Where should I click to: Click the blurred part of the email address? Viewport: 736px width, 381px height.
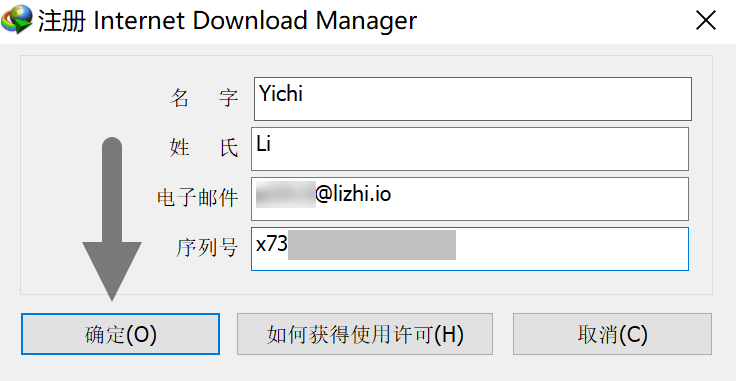(x=285, y=194)
